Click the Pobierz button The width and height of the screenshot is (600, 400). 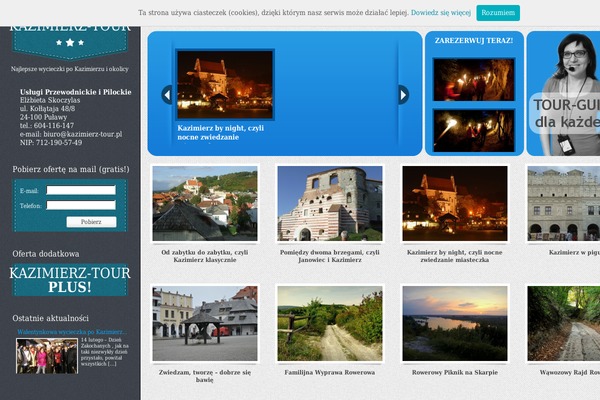tap(91, 222)
